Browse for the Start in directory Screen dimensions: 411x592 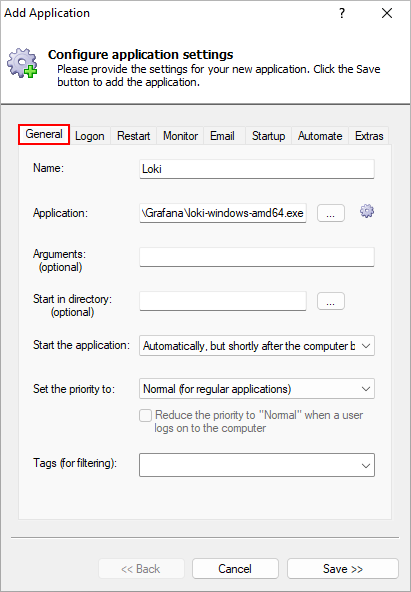pyautogui.click(x=331, y=301)
